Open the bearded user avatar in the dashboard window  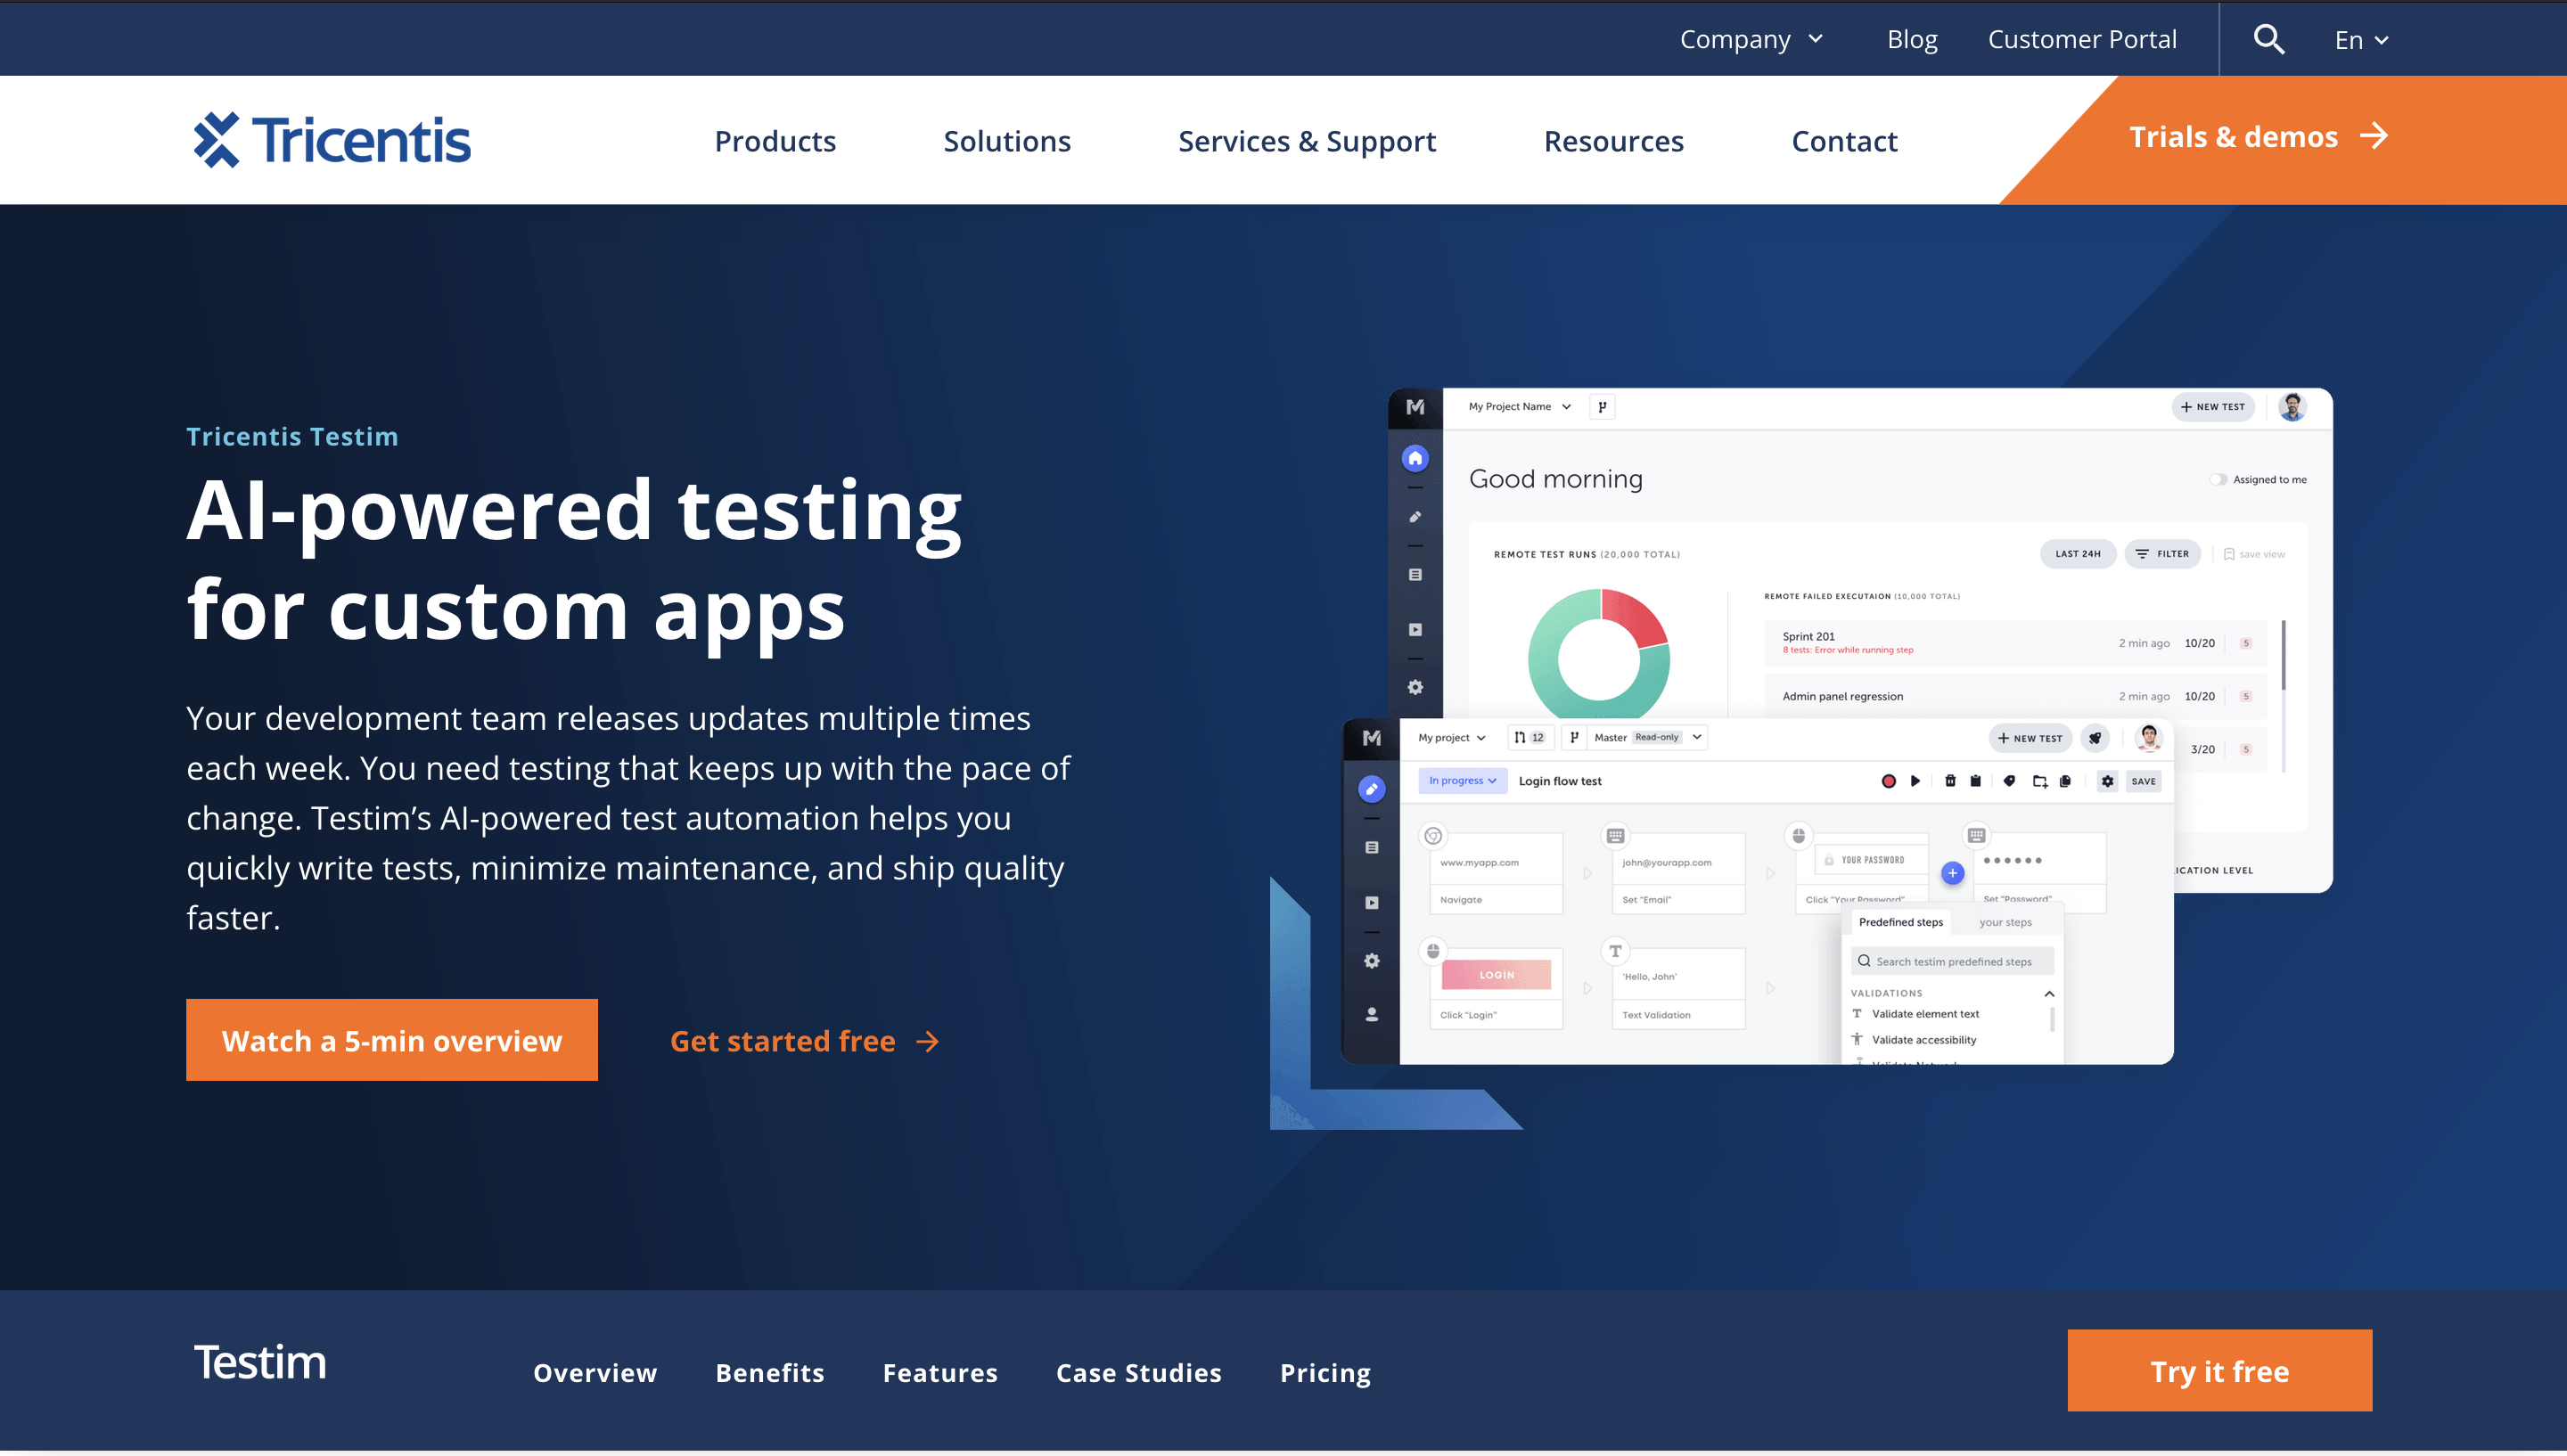2292,407
